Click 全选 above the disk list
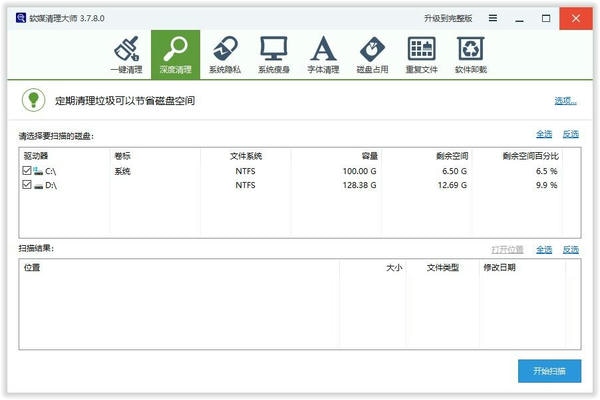The height and width of the screenshot is (400, 600). coord(544,134)
